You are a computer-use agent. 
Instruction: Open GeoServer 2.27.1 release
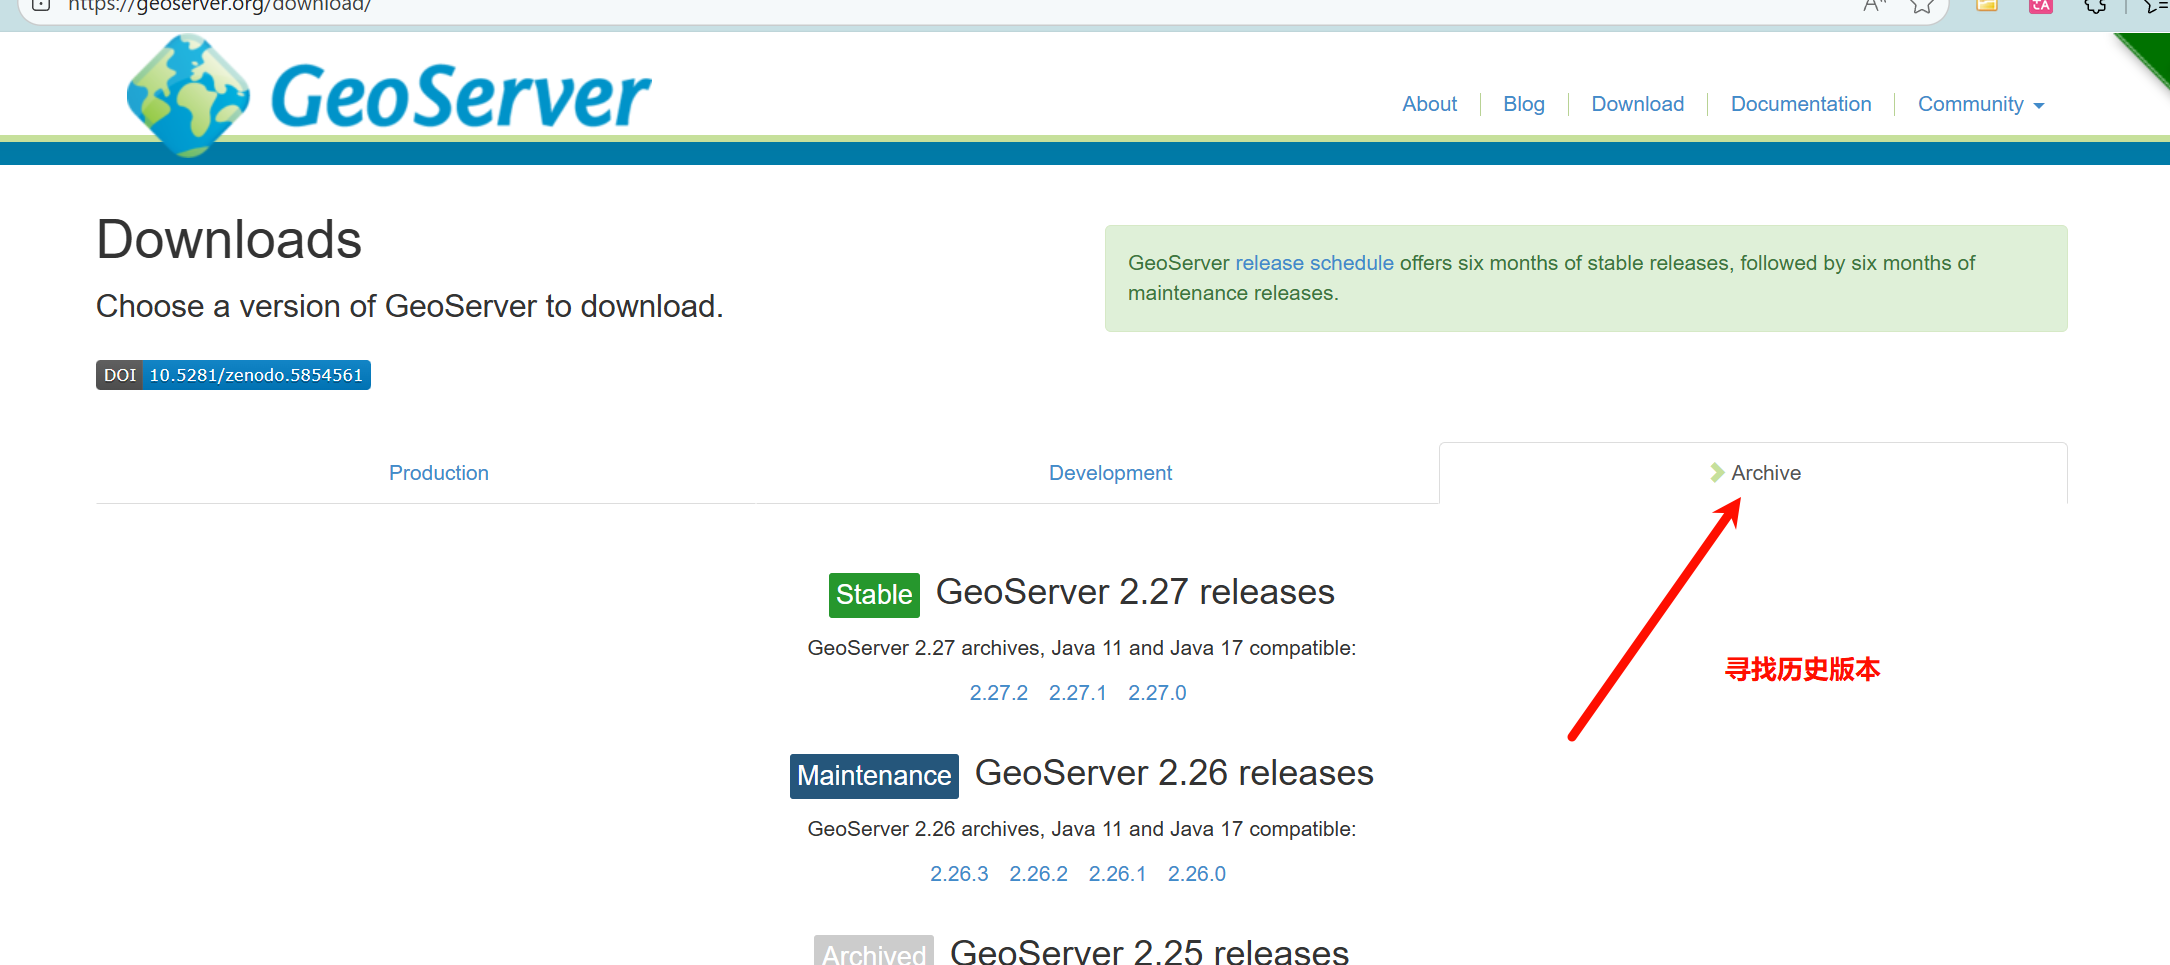pos(1077,693)
